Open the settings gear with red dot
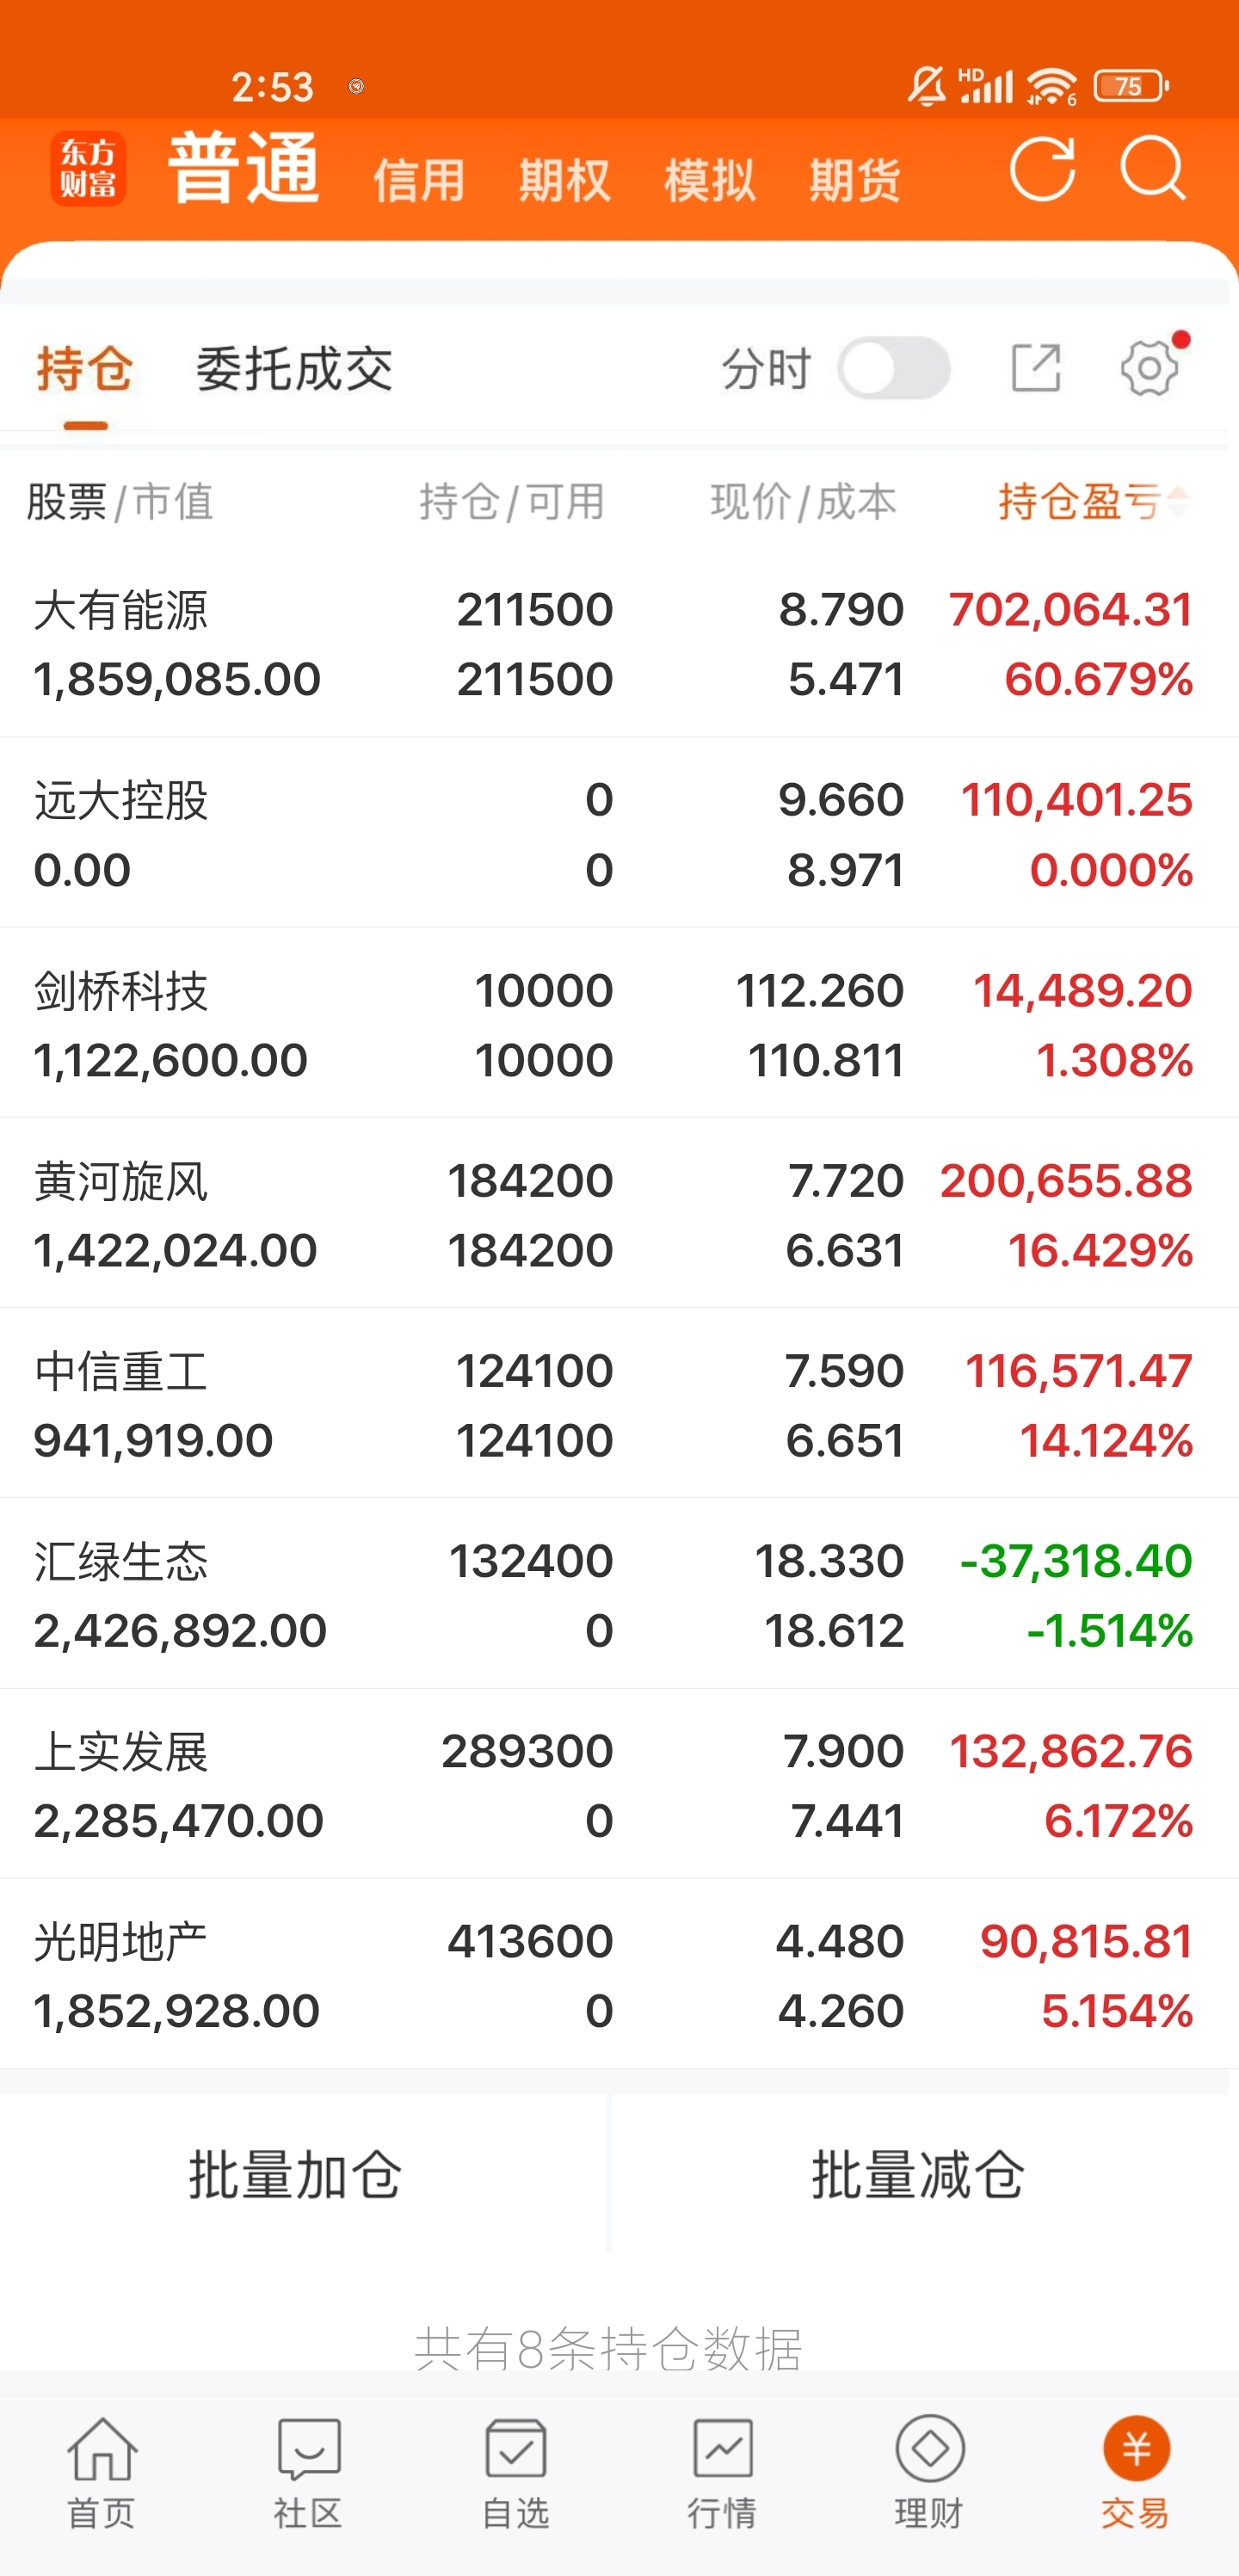This screenshot has height=2576, width=1239. point(1151,367)
